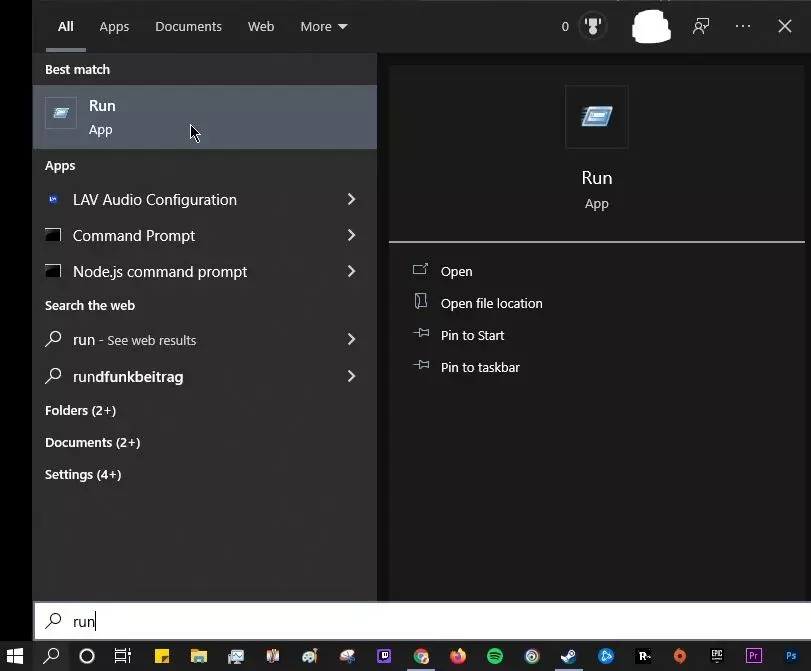Click the Command Prompt icon

53,235
